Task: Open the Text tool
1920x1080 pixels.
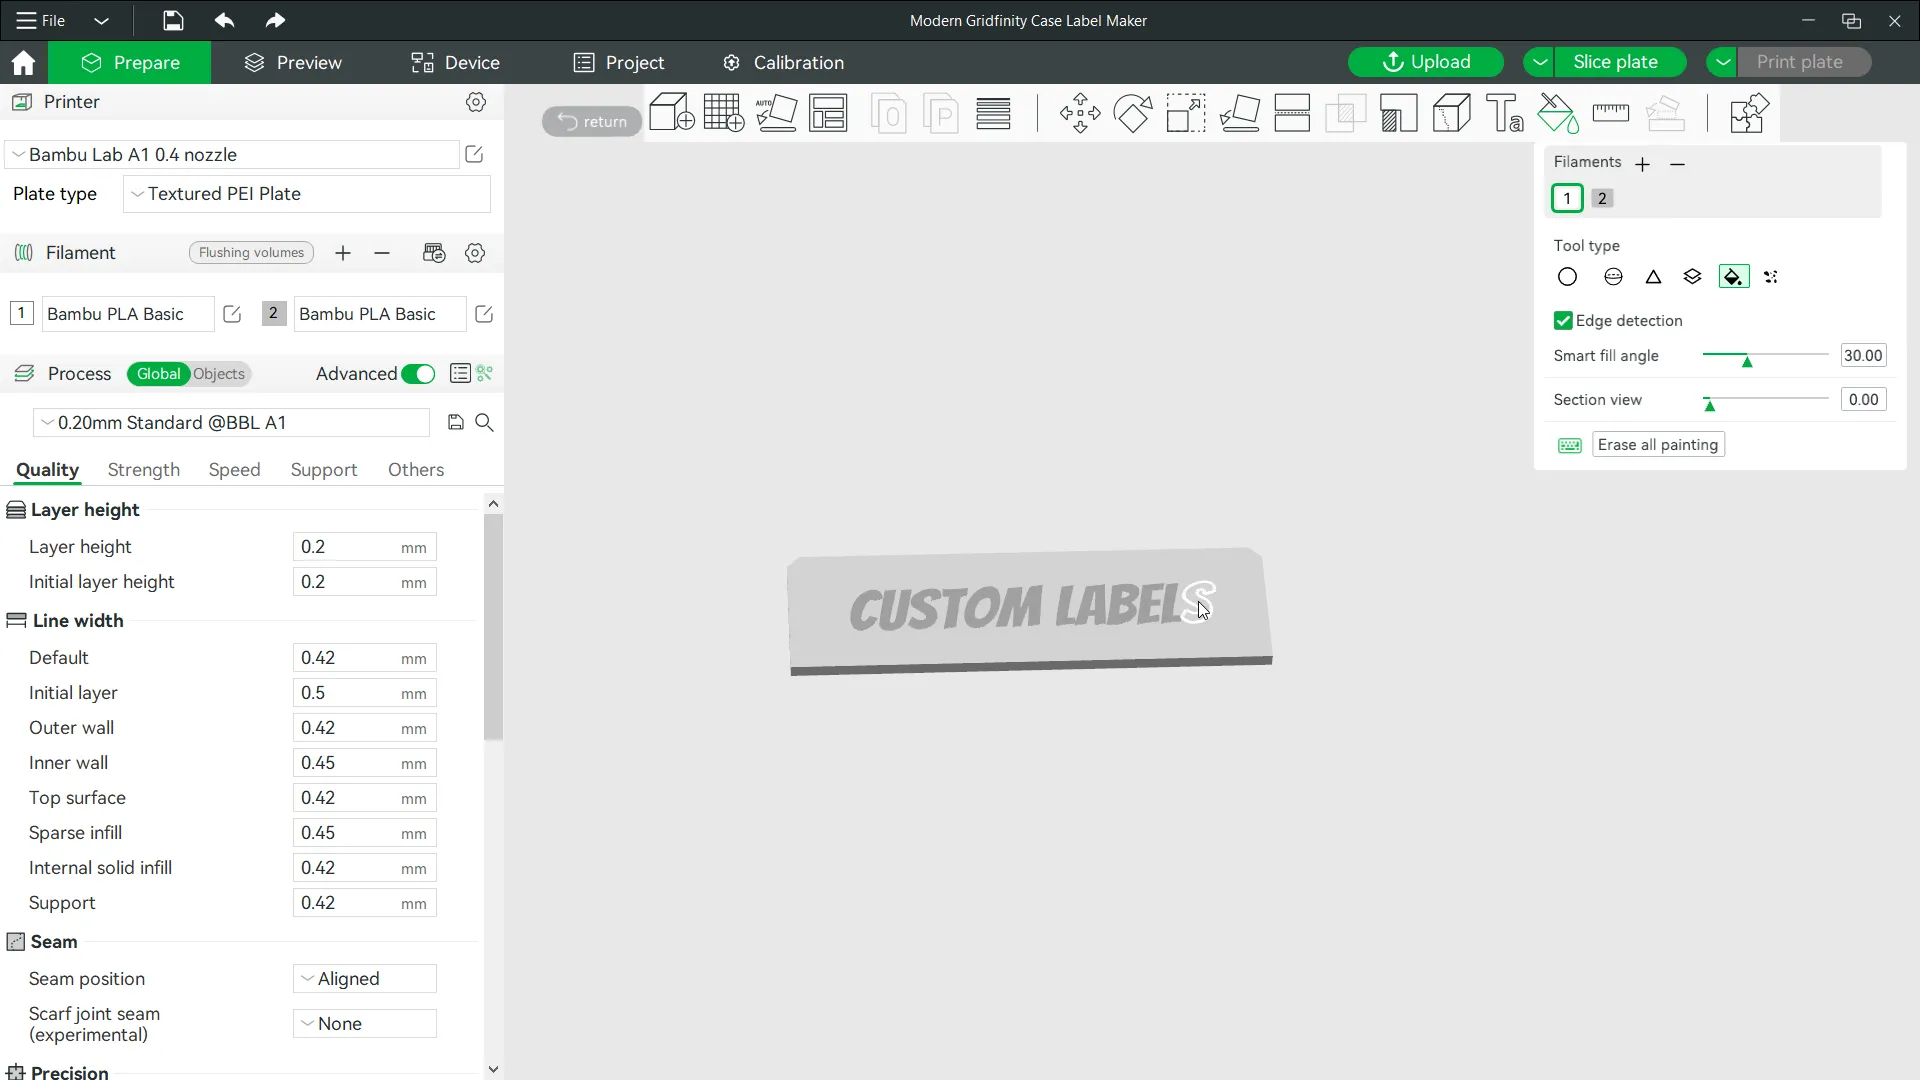Action: (1504, 113)
